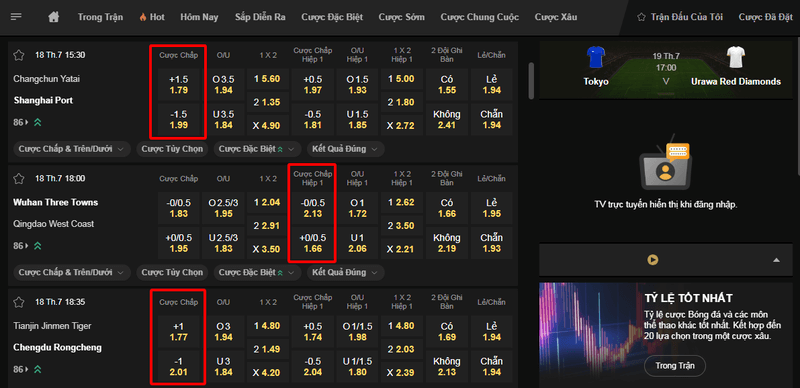800x388 pixels.
Task: Open the Cược Xâu tab
Action: click(x=556, y=17)
